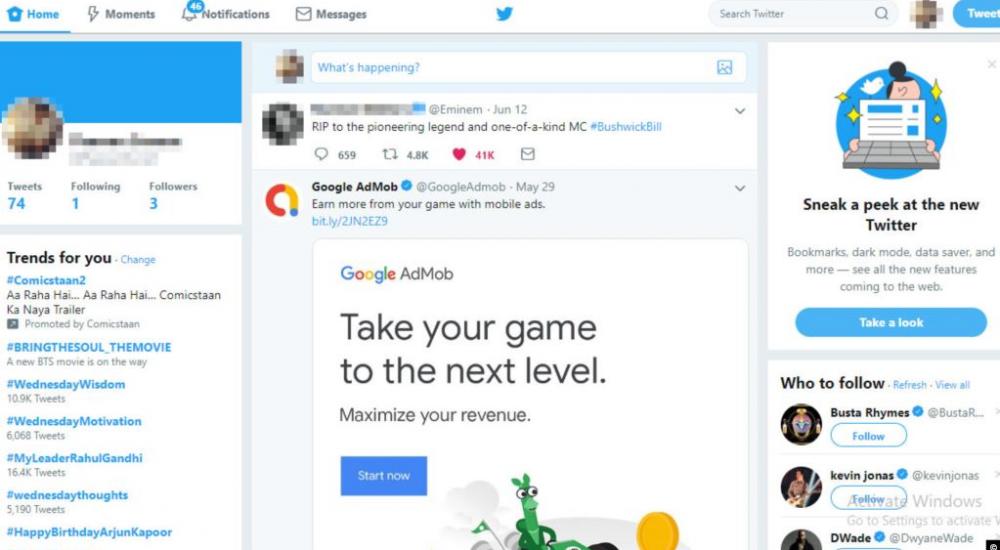
Task: Add a photo using the image icon
Action: (724, 68)
